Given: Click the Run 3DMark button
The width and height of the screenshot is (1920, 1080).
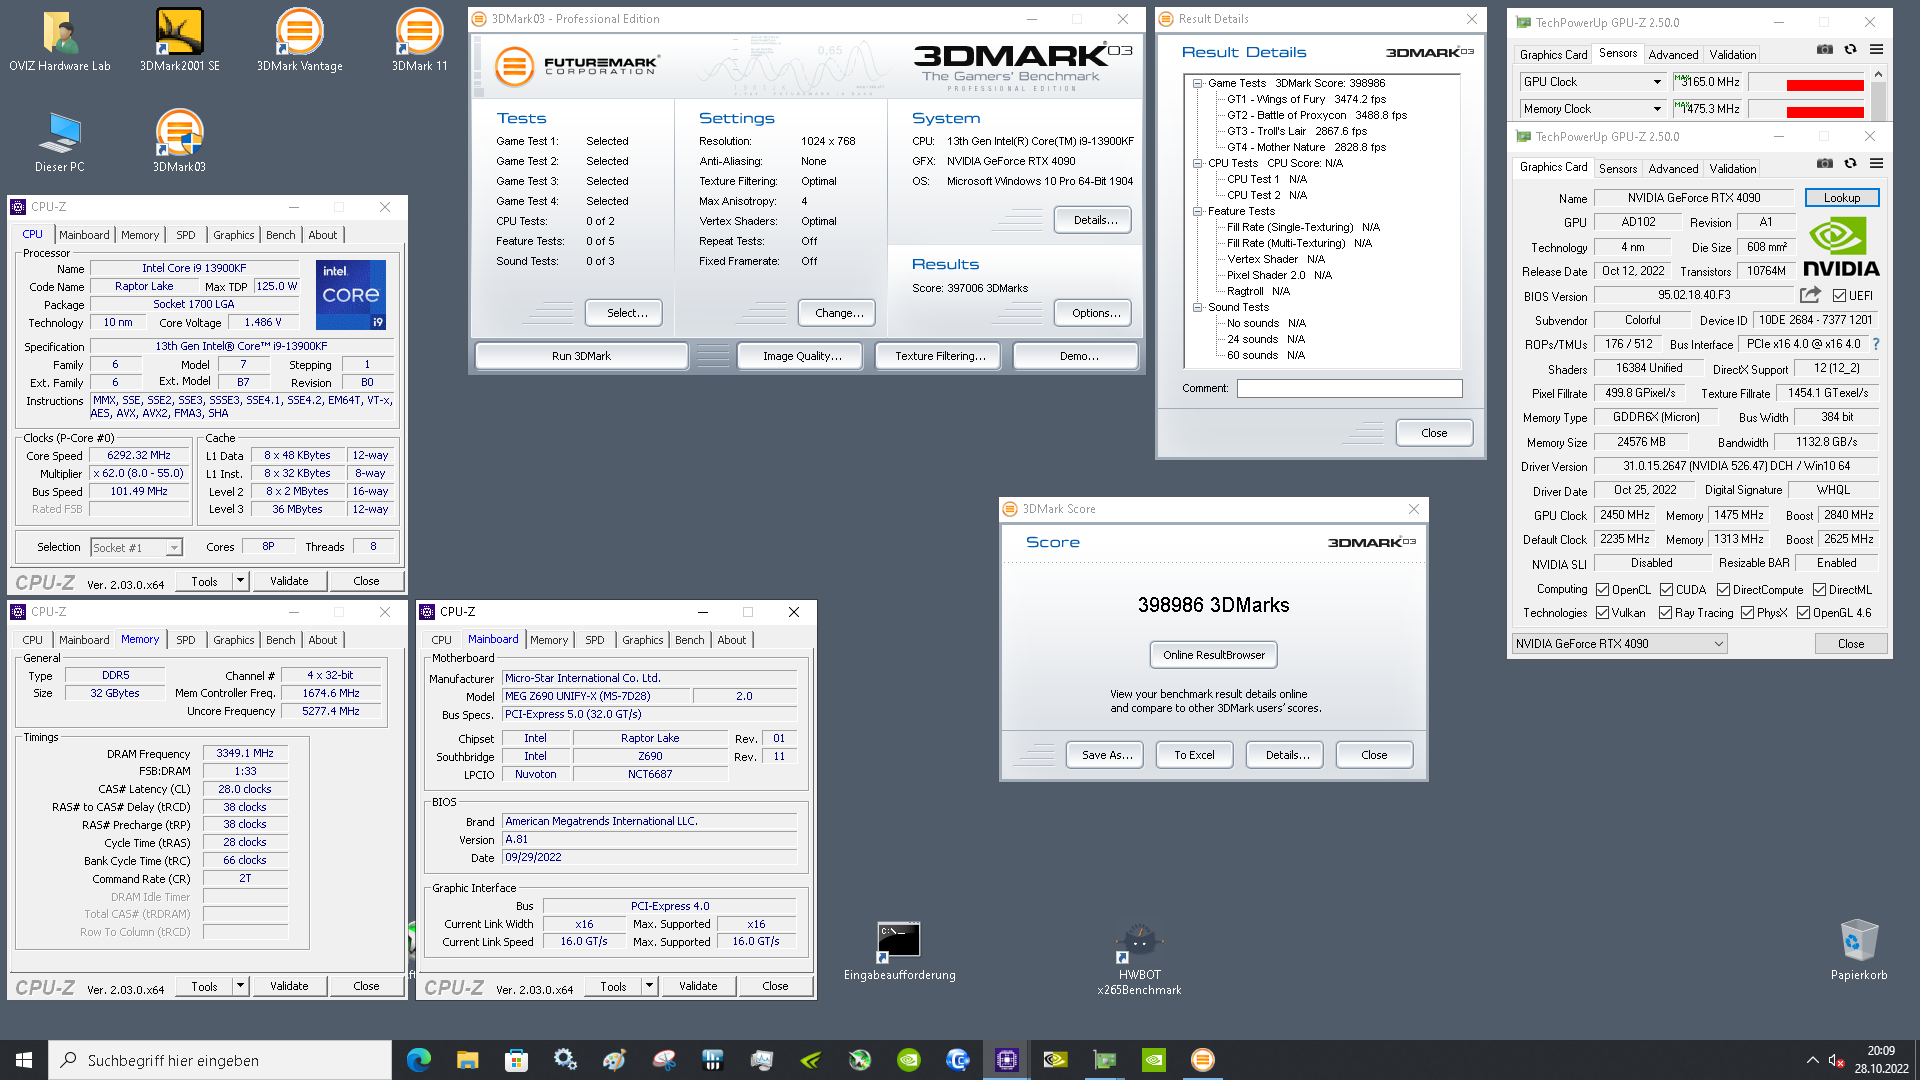Looking at the screenshot, I should point(581,356).
